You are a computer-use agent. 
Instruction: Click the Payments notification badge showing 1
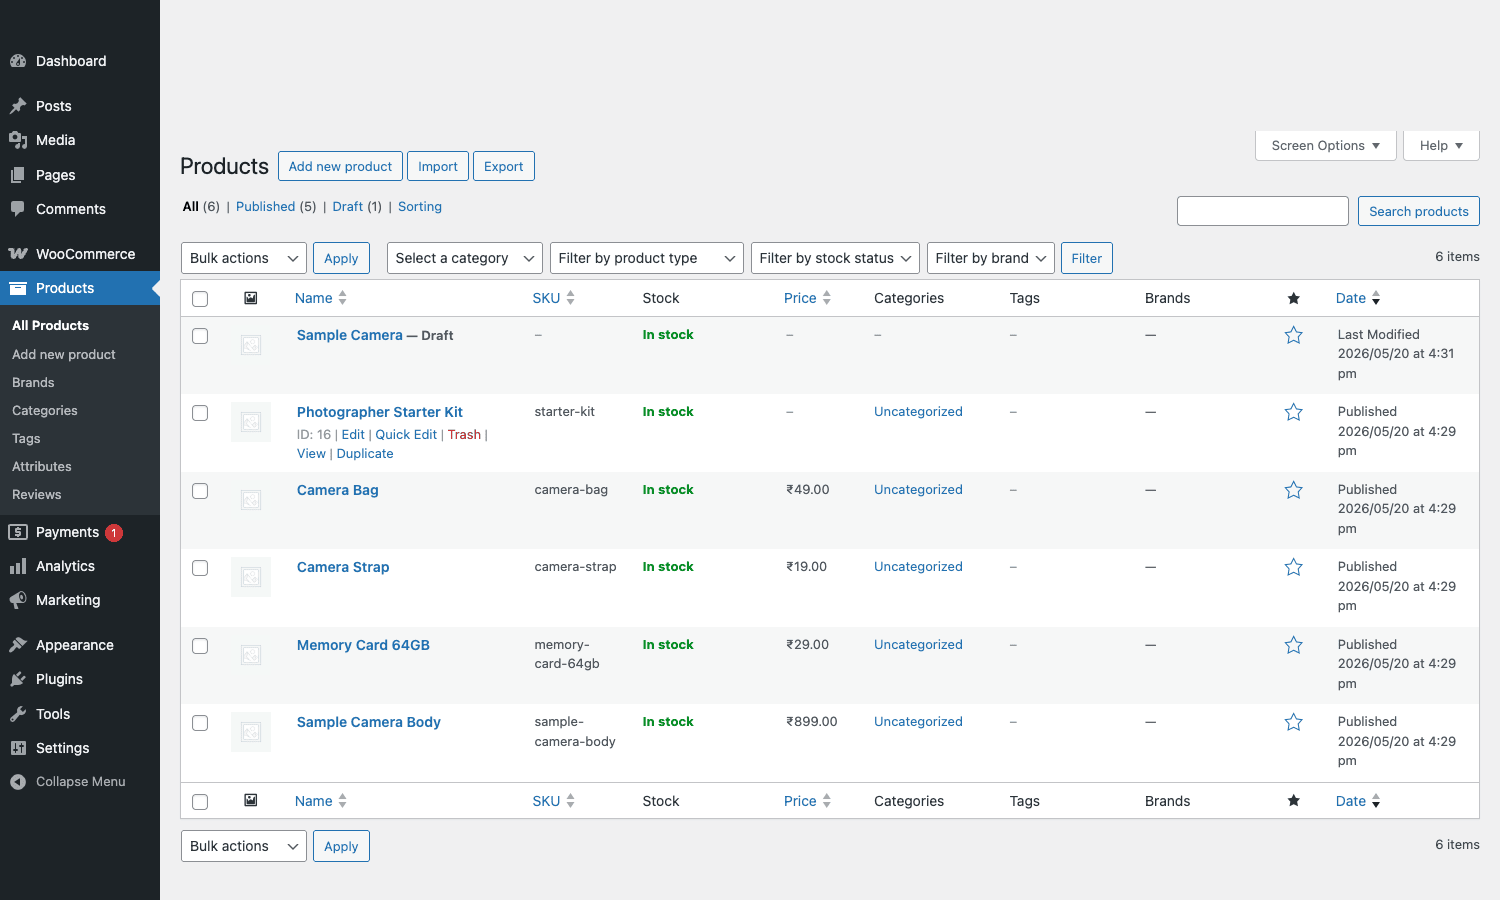114,533
